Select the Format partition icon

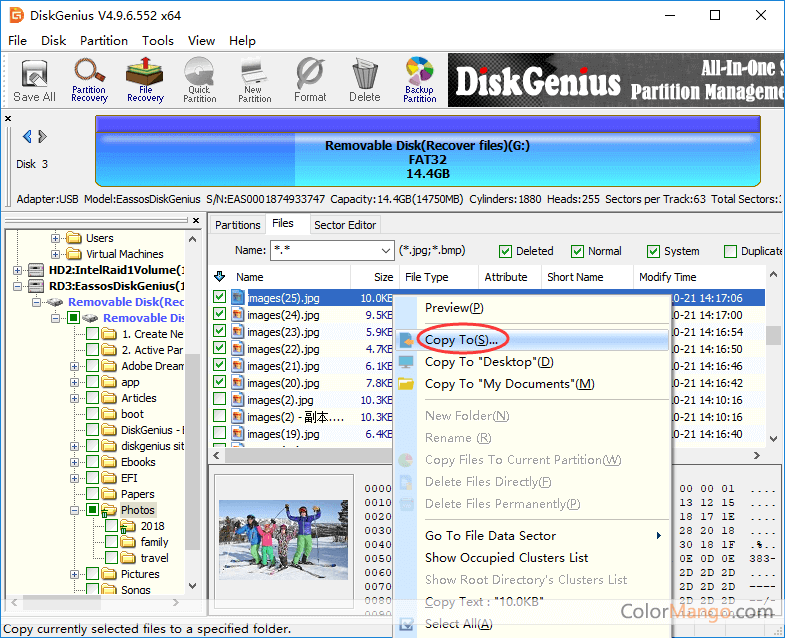tap(310, 79)
